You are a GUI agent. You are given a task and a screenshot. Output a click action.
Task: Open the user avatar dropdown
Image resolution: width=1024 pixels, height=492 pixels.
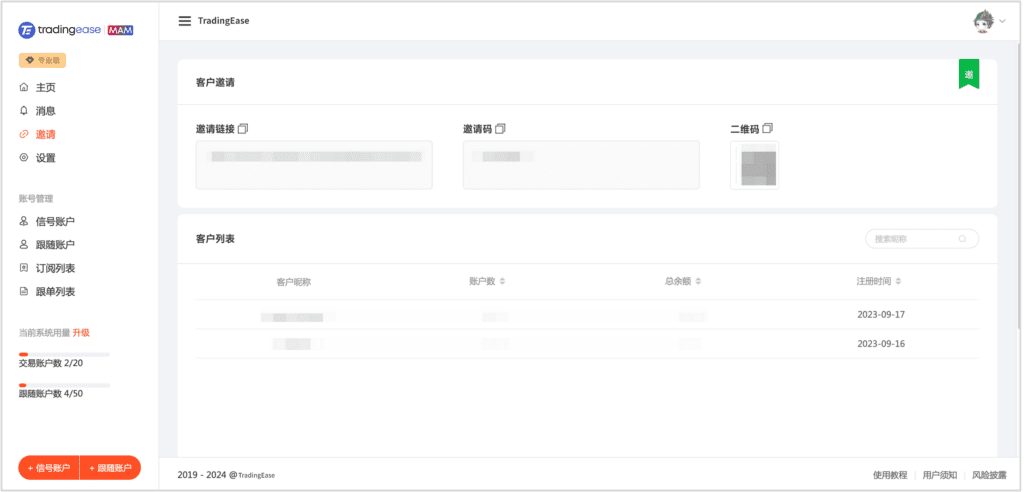(989, 21)
